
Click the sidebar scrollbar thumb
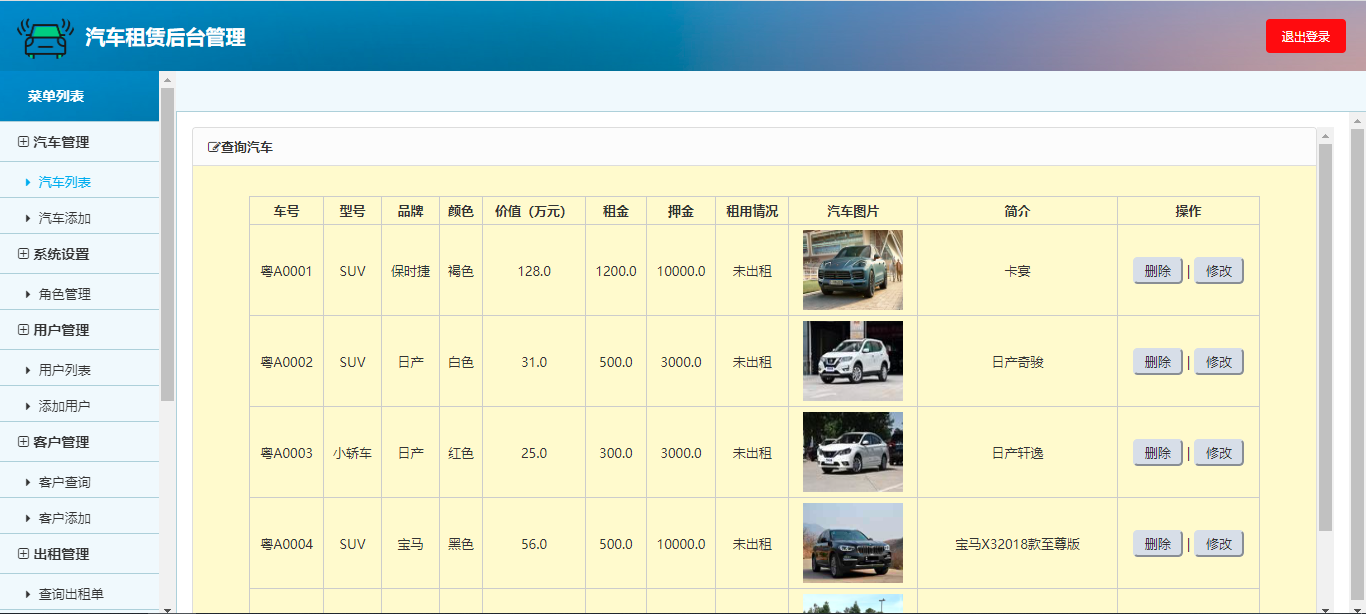(167, 244)
